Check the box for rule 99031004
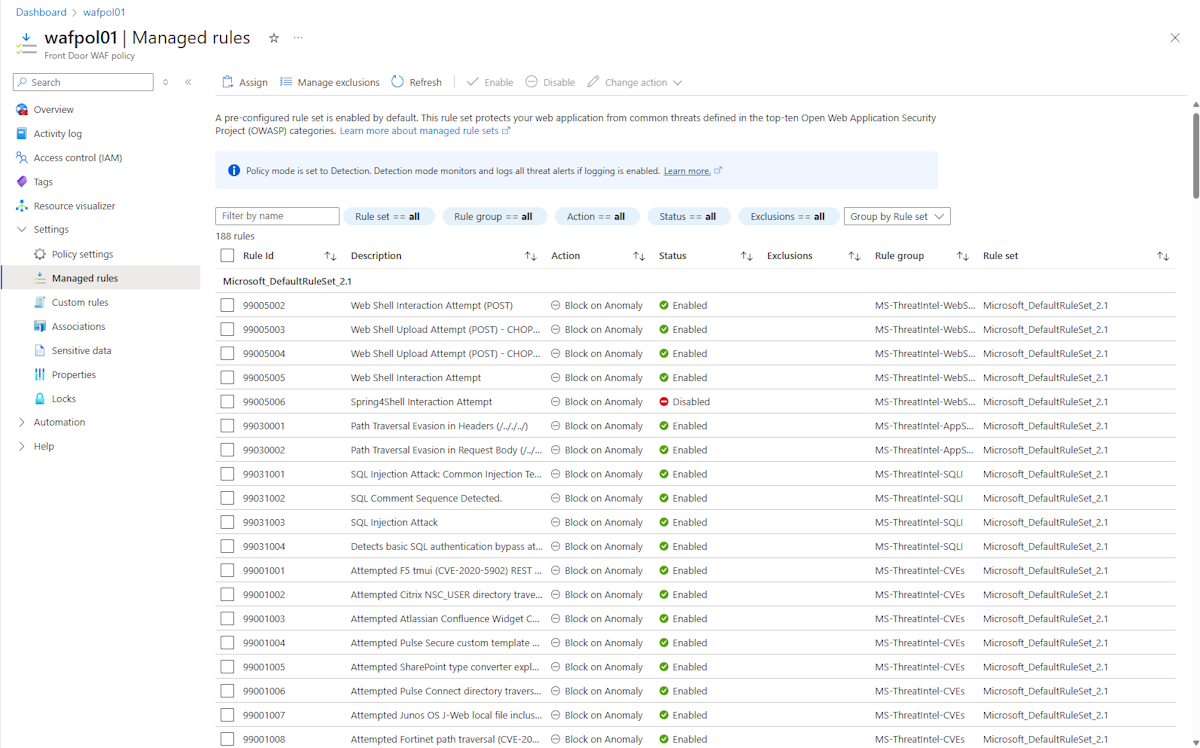Image resolution: width=1200 pixels, height=748 pixels. 227,546
